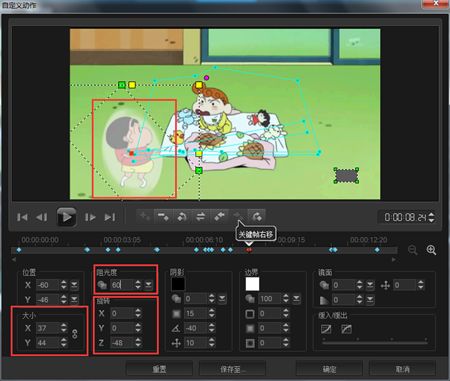
Task: Click the last keyframe toolbar icon with curved arrow
Action: tap(256, 217)
